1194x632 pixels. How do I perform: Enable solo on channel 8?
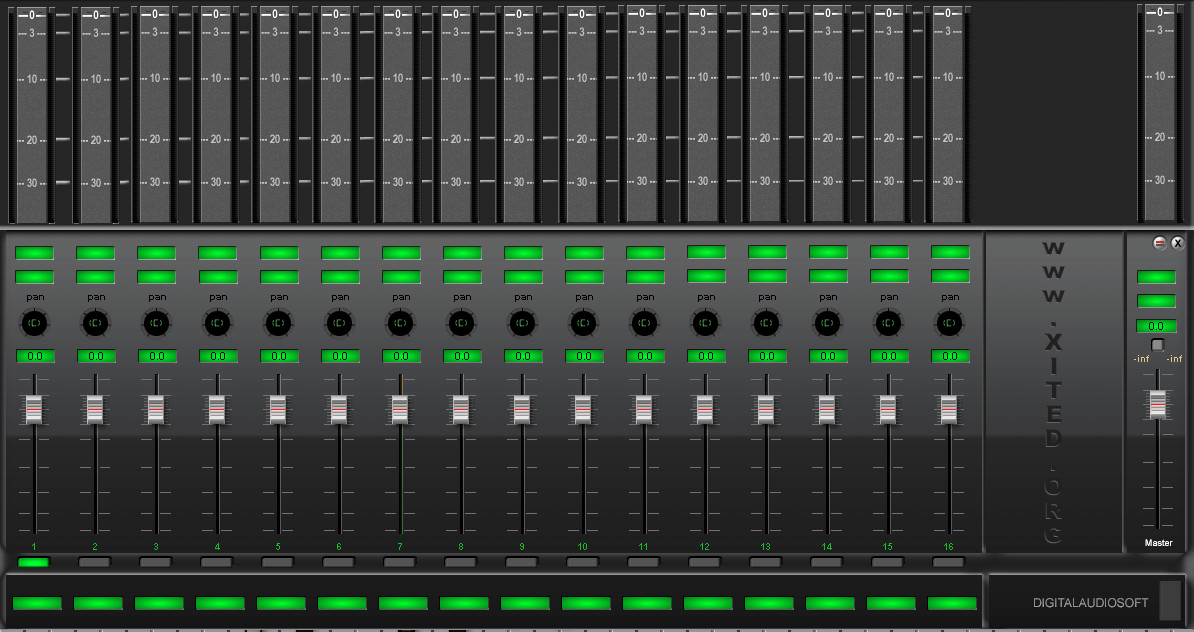pos(461,277)
